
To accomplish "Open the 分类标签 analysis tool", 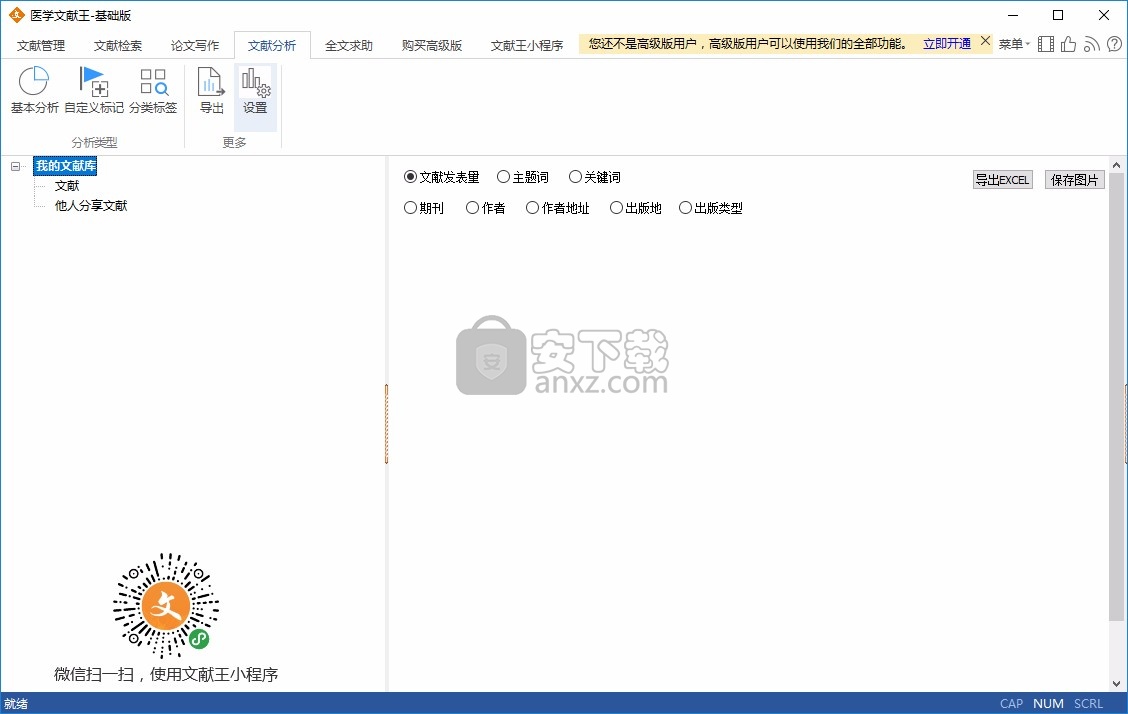I will (153, 90).
